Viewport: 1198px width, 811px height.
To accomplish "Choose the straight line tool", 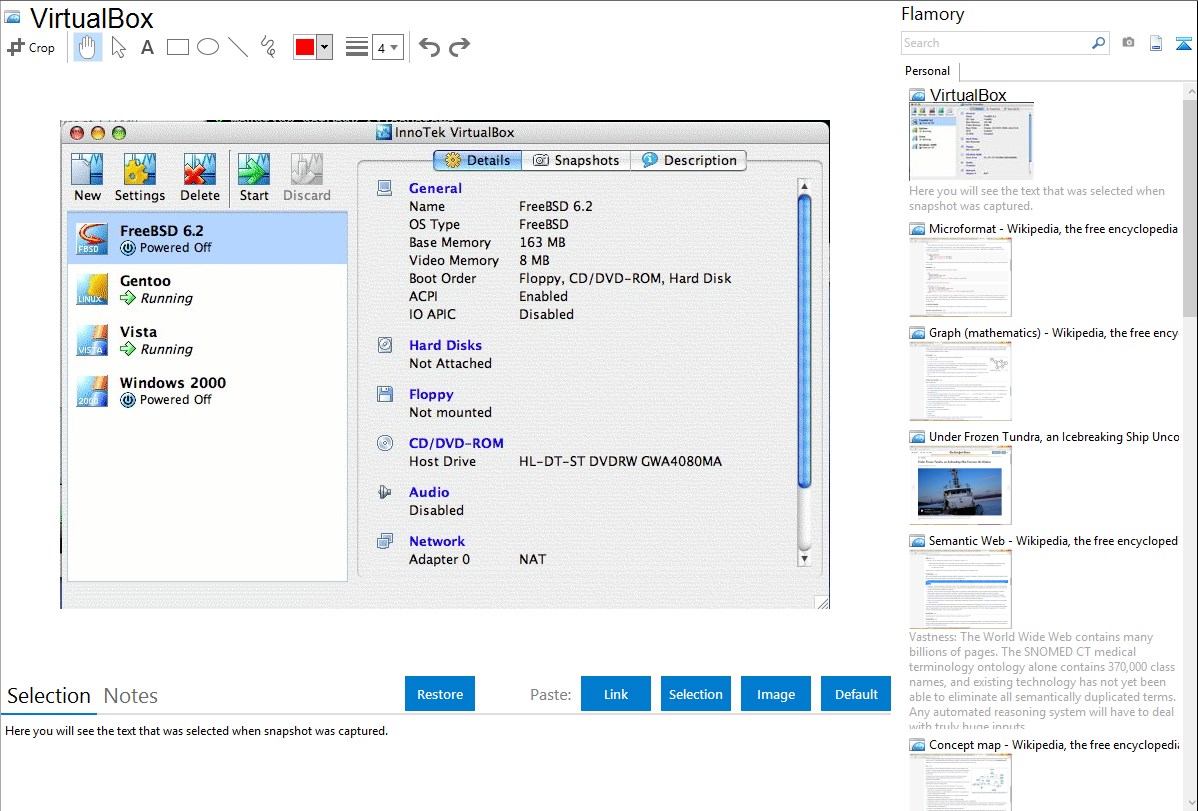I will tap(238, 47).
